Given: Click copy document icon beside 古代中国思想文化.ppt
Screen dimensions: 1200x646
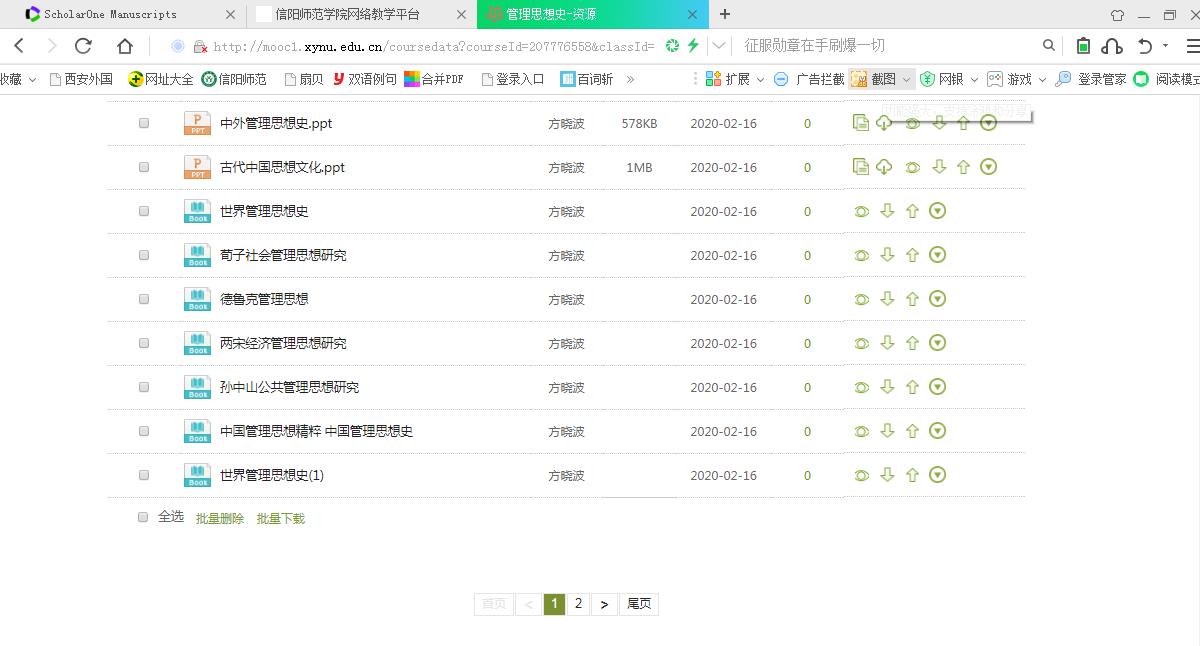Looking at the screenshot, I should pos(861,167).
